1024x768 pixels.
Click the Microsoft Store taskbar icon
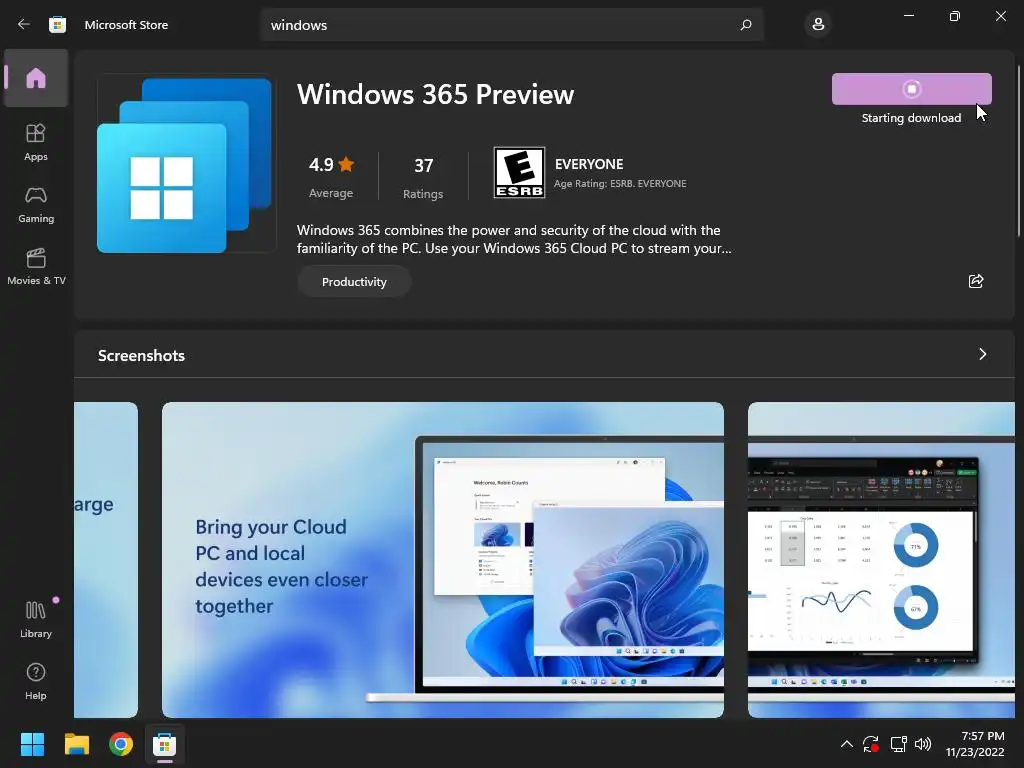[x=165, y=744]
